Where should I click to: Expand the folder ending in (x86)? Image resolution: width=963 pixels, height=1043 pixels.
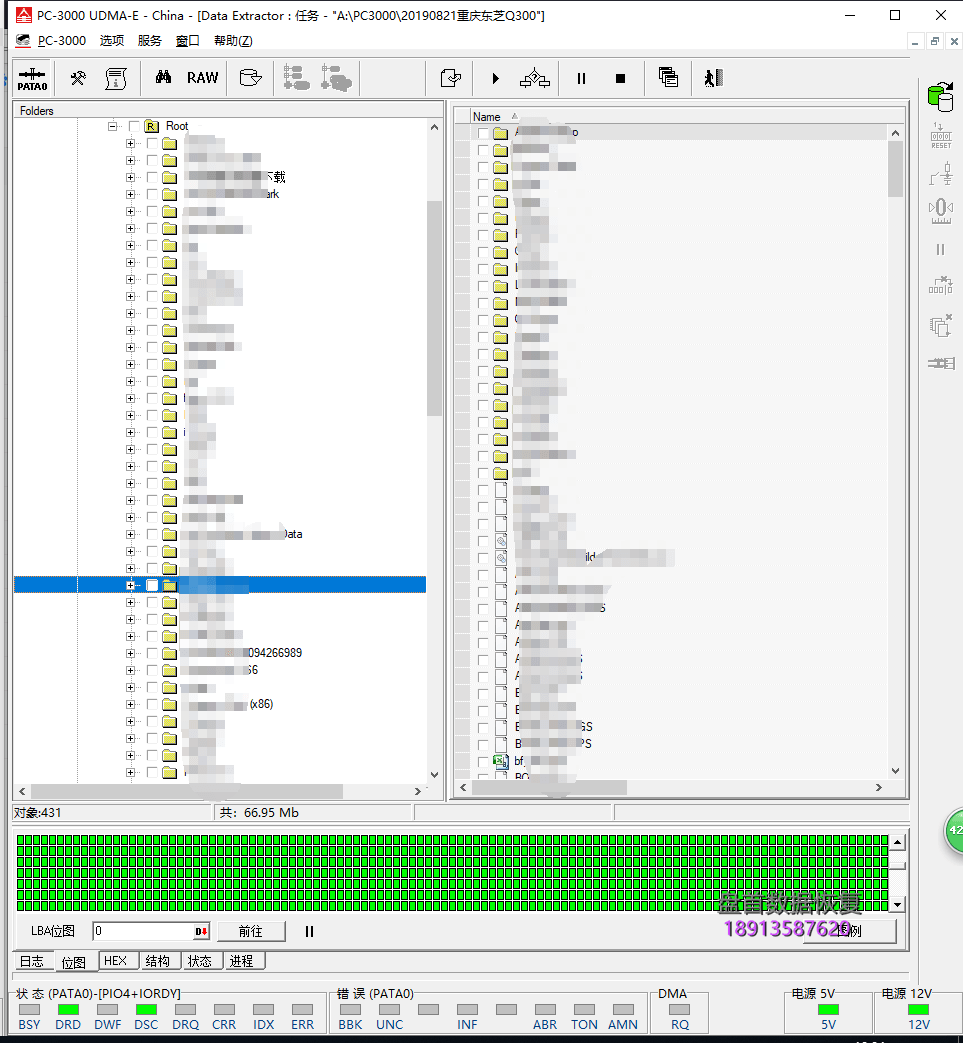pos(130,704)
